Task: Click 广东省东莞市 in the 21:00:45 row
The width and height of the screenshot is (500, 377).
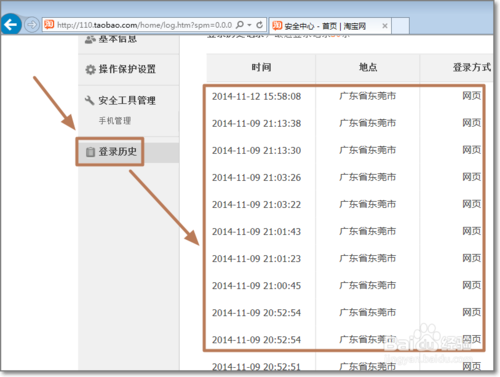Action: (x=368, y=285)
